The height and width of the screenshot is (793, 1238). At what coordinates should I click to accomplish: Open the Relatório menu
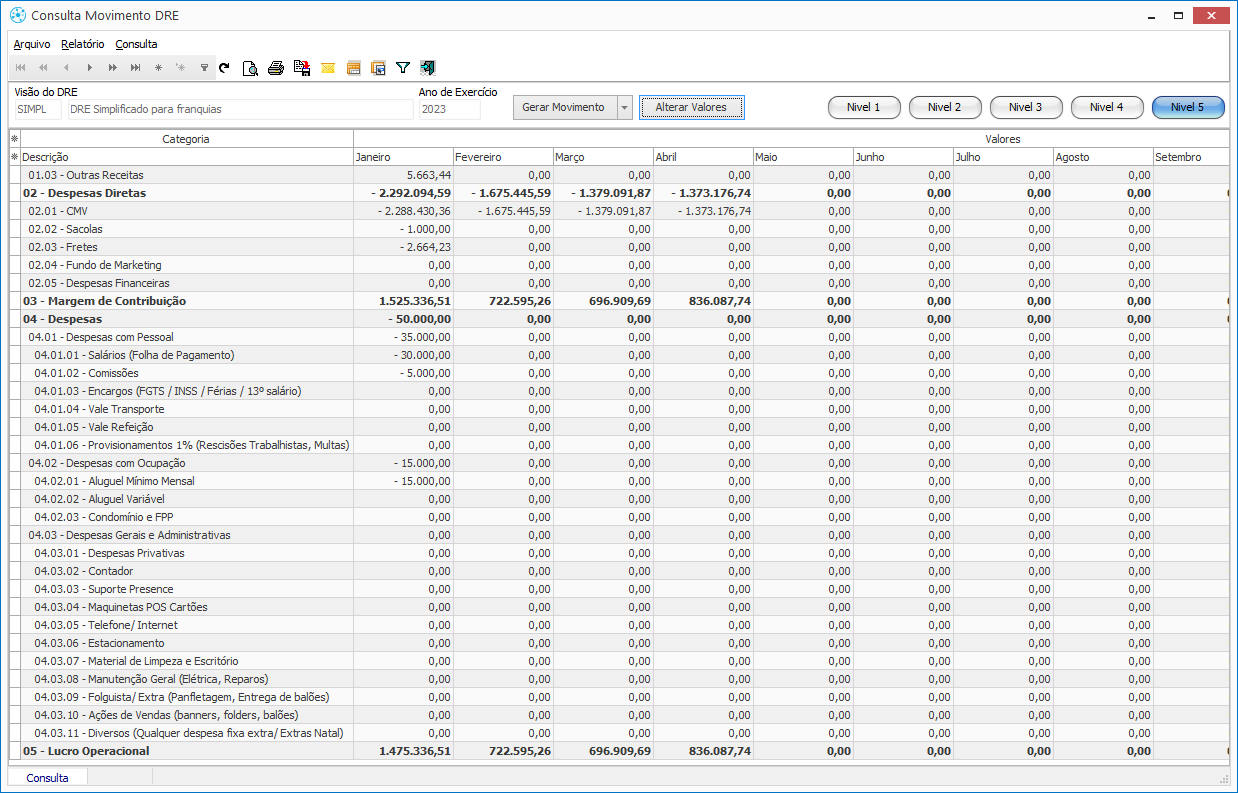click(x=82, y=44)
